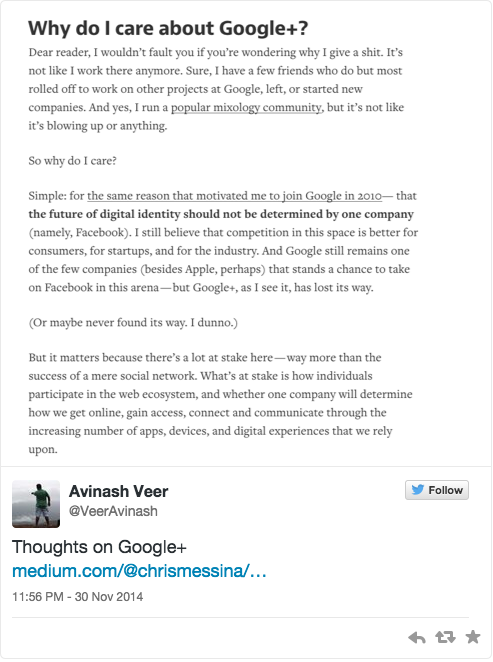Viewport: 493px width, 662px height.
Task: Click the 11:56 PM - 30 Nov 2014 timestamp
Action: [x=78, y=597]
